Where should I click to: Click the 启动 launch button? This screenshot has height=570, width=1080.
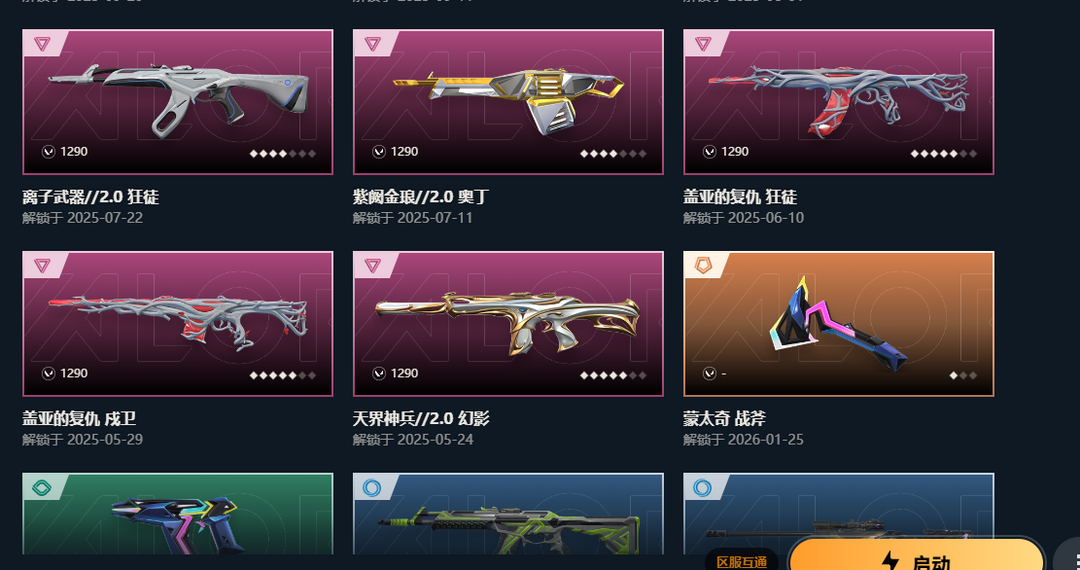point(916,555)
